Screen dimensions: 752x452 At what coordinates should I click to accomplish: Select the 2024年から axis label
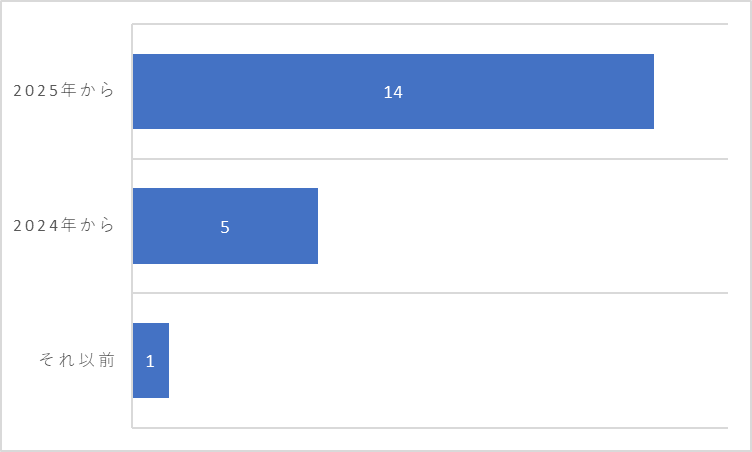(x=64, y=225)
